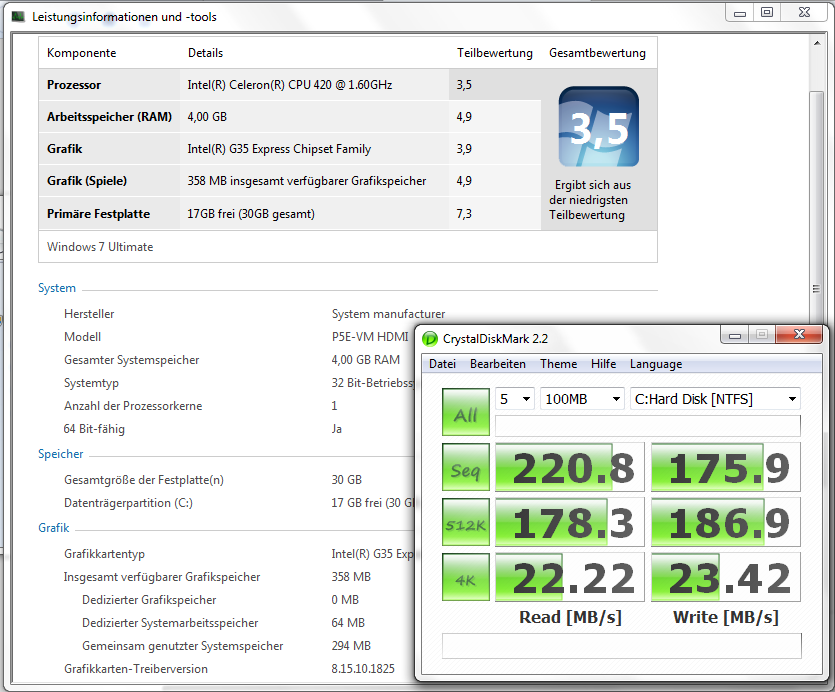Click the CrystalDiskMark green disk icon

pos(429,339)
